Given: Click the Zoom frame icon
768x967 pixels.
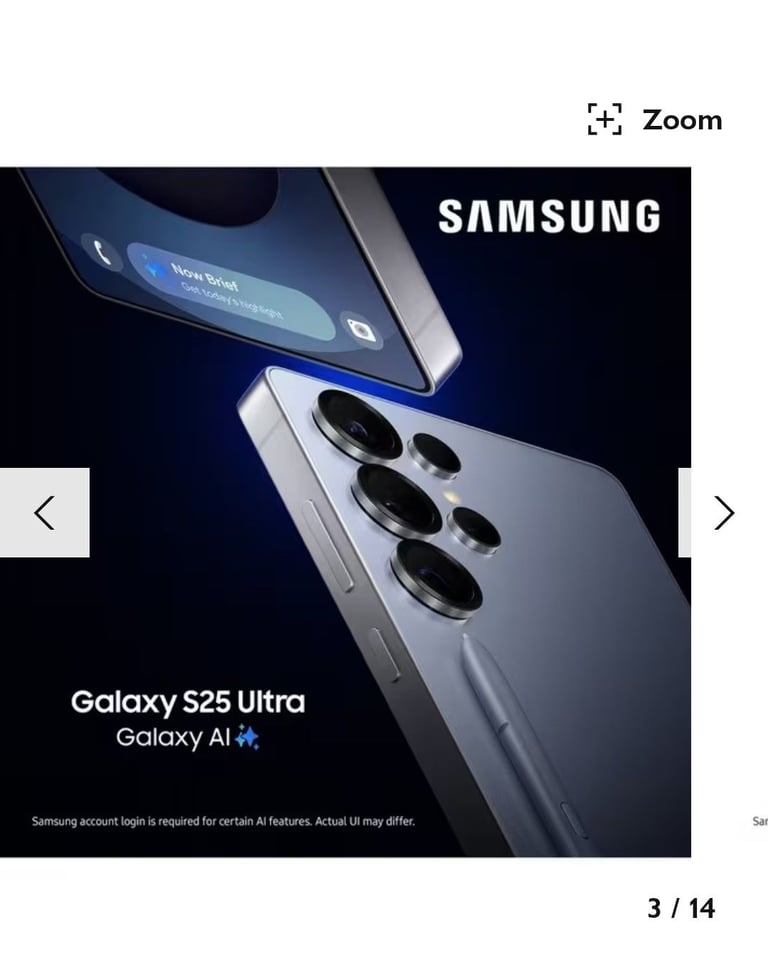Looking at the screenshot, I should 605,119.
